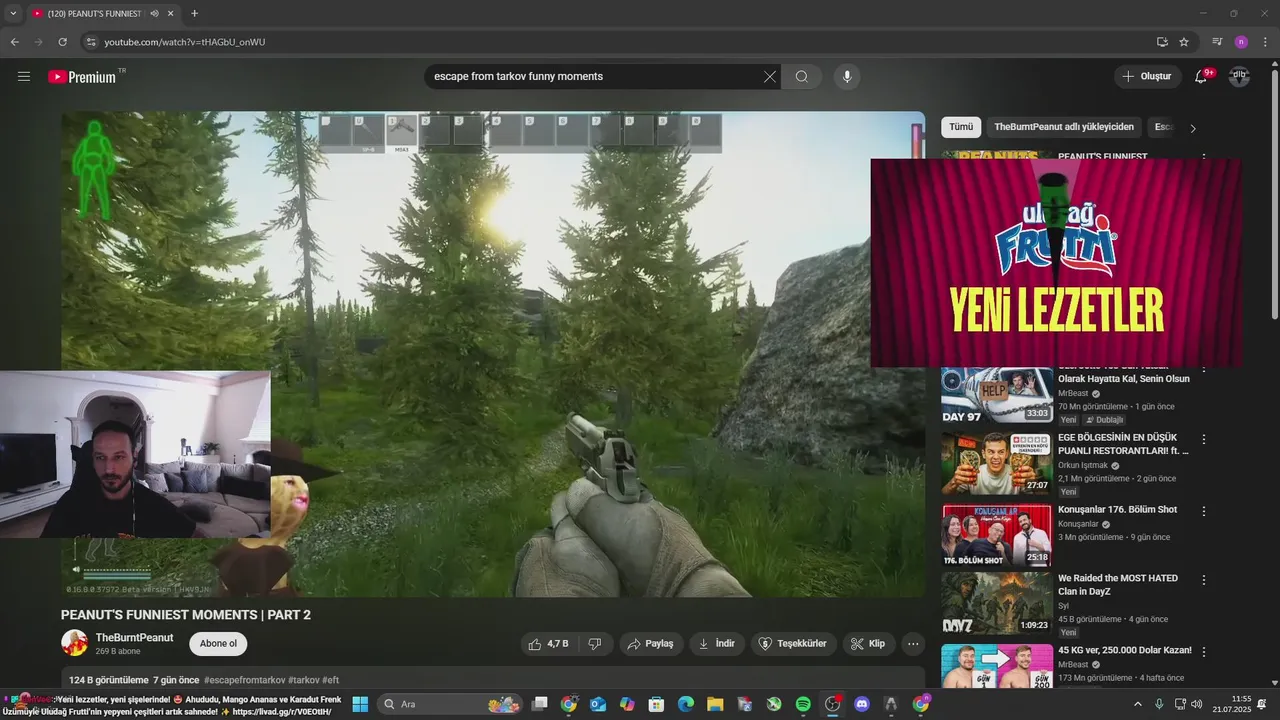Viewport: 1280px width, 720px height.
Task: Open Chrome media controls icon
Action: [1217, 42]
